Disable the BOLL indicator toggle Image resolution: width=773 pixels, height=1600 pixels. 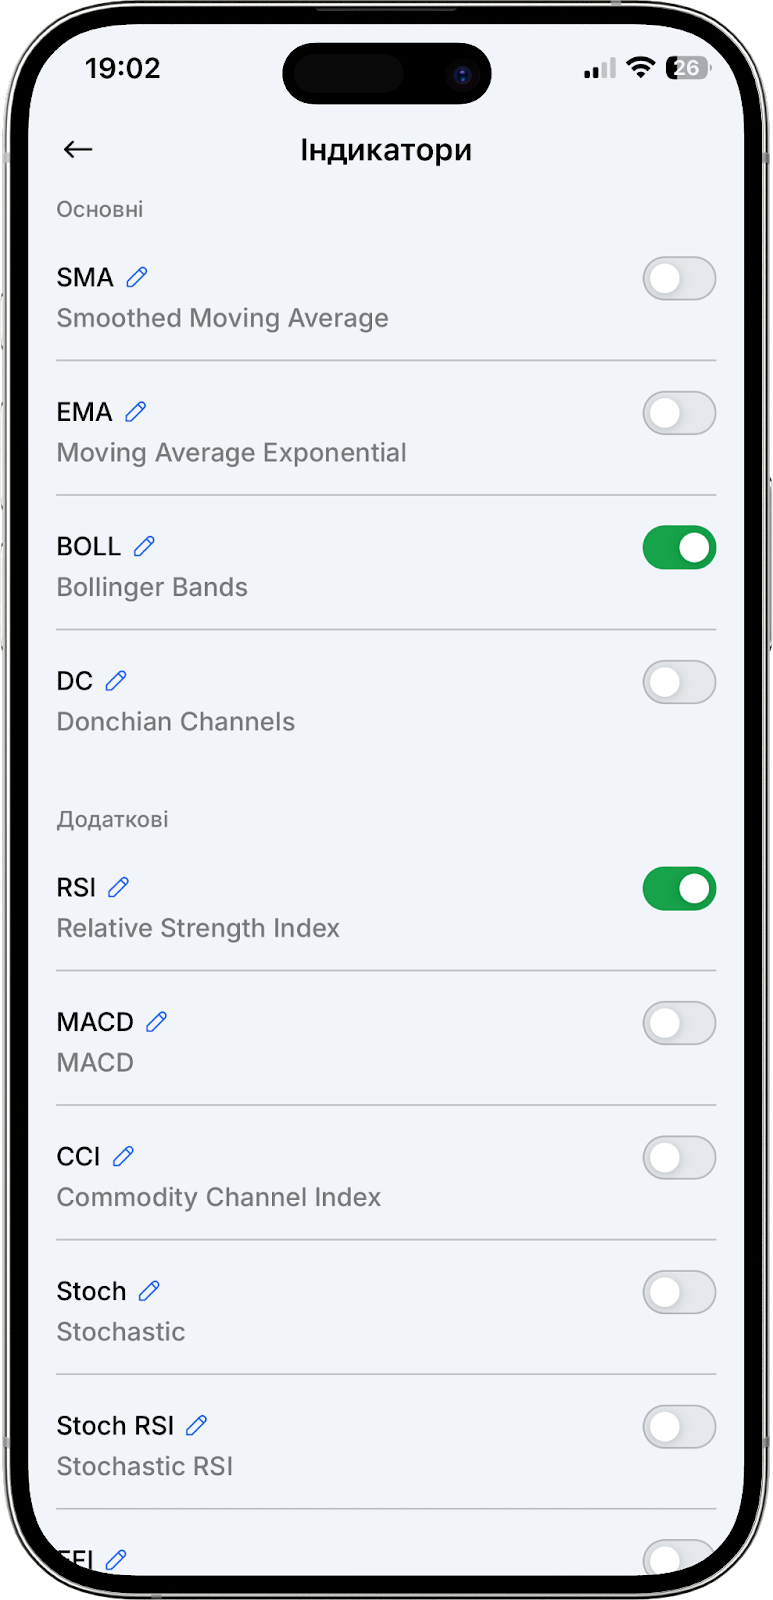coord(679,548)
